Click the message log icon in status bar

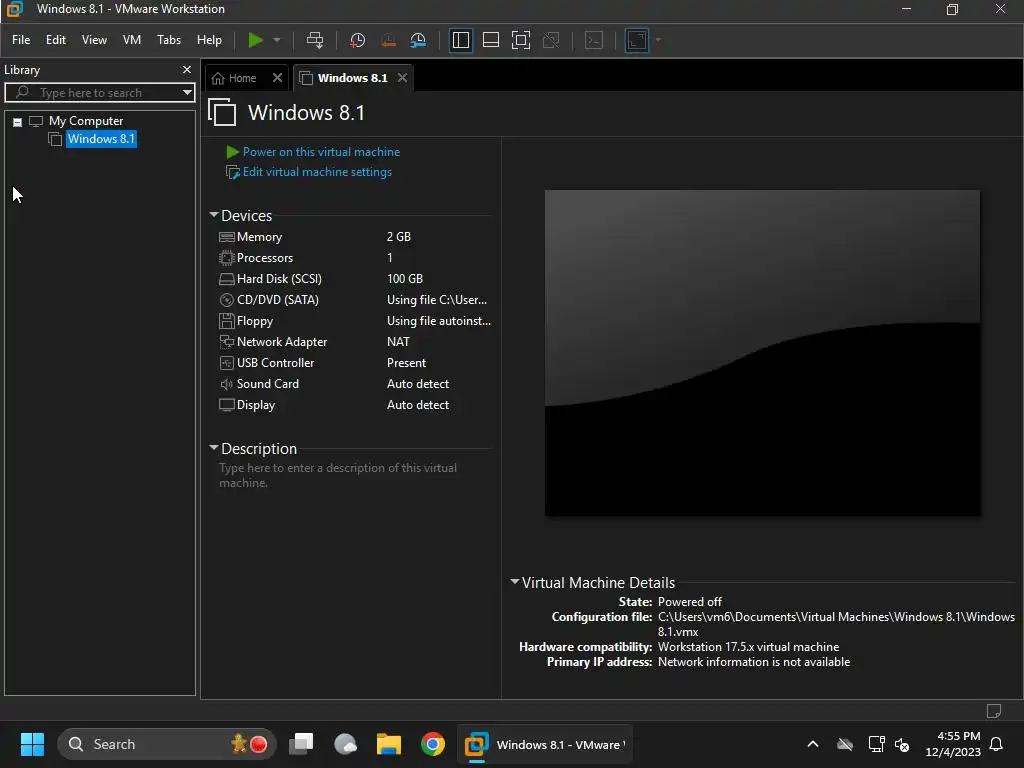point(993,711)
